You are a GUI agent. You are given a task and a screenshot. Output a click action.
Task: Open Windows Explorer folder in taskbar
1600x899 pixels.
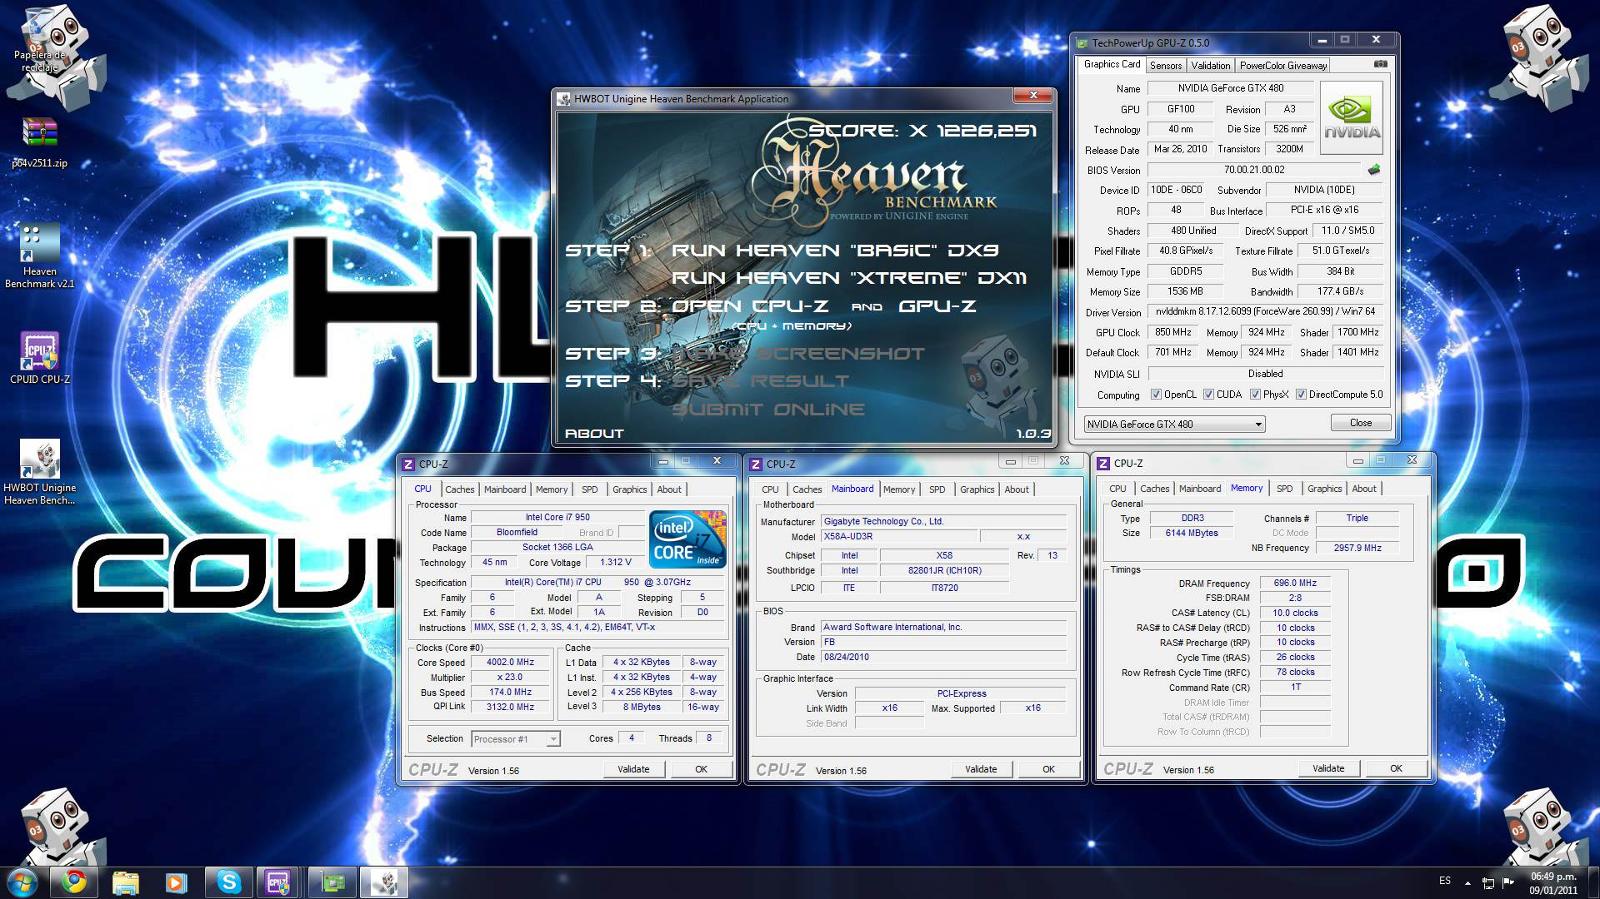pyautogui.click(x=125, y=882)
